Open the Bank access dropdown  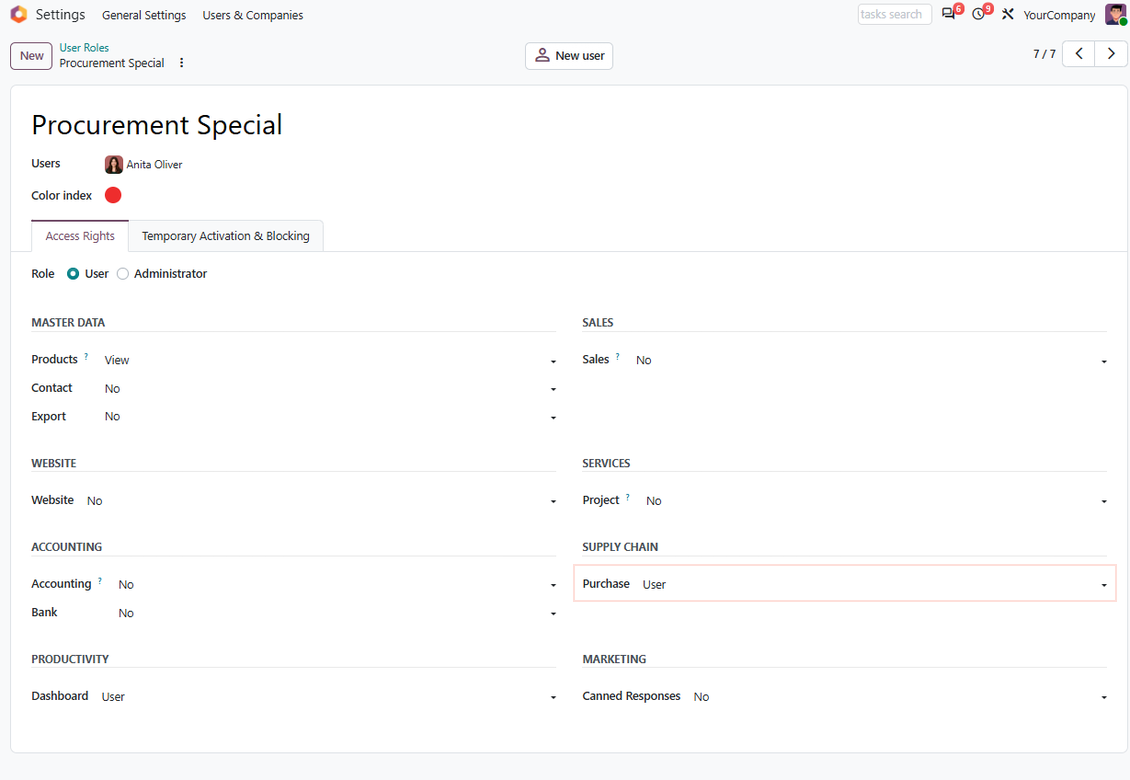point(337,613)
